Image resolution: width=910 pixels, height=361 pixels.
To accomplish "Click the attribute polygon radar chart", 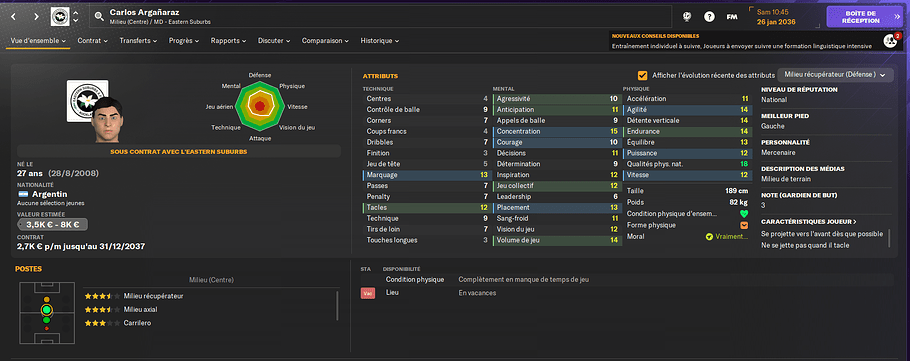I will (260, 106).
